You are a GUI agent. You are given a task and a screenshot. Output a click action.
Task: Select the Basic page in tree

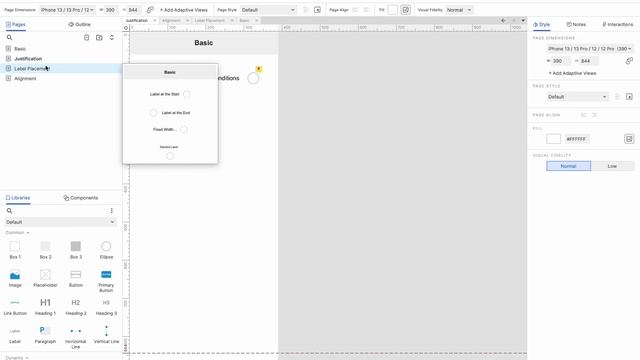point(20,49)
